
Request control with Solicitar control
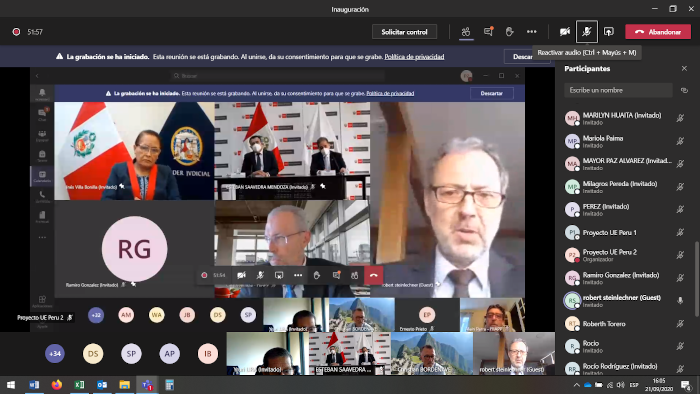404,32
